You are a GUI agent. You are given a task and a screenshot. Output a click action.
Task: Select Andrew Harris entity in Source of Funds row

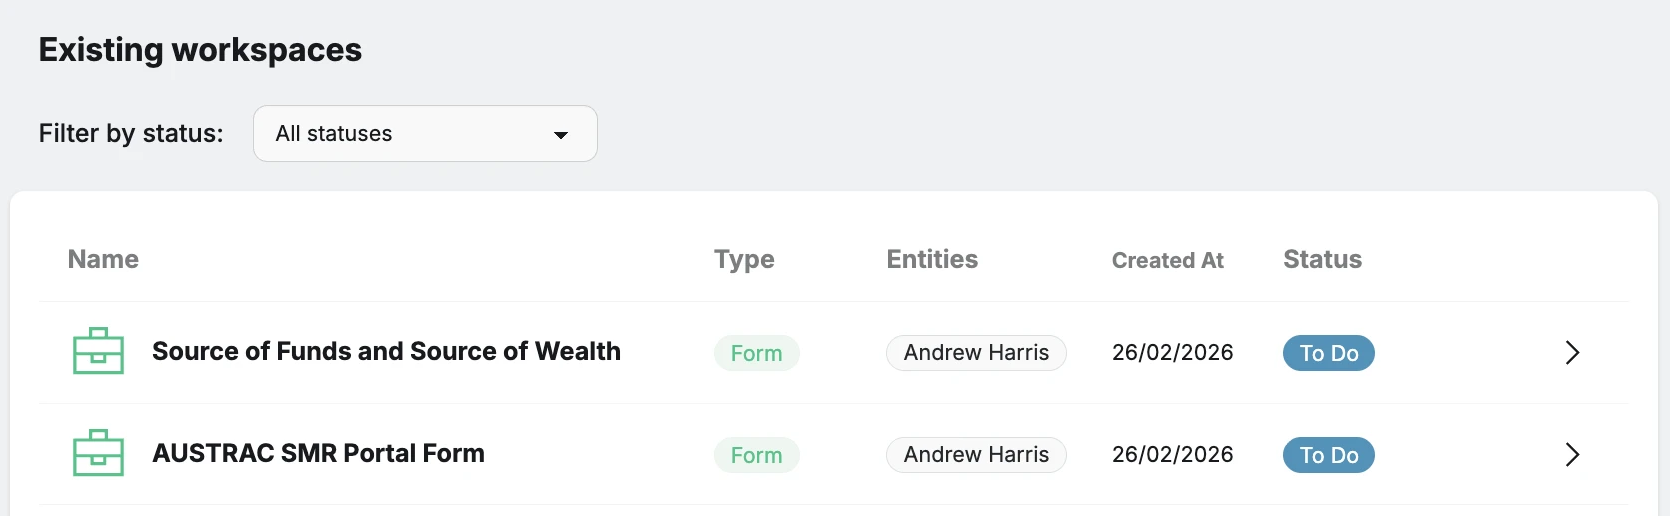976,353
